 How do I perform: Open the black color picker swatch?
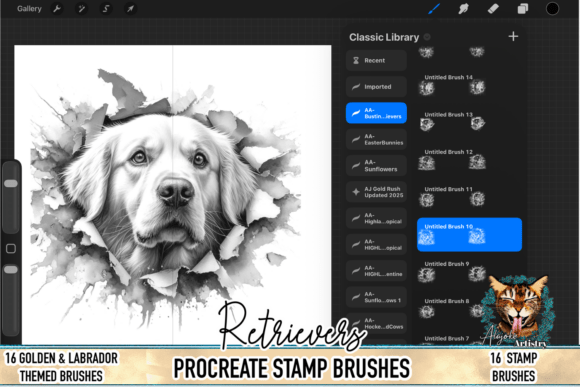click(552, 9)
